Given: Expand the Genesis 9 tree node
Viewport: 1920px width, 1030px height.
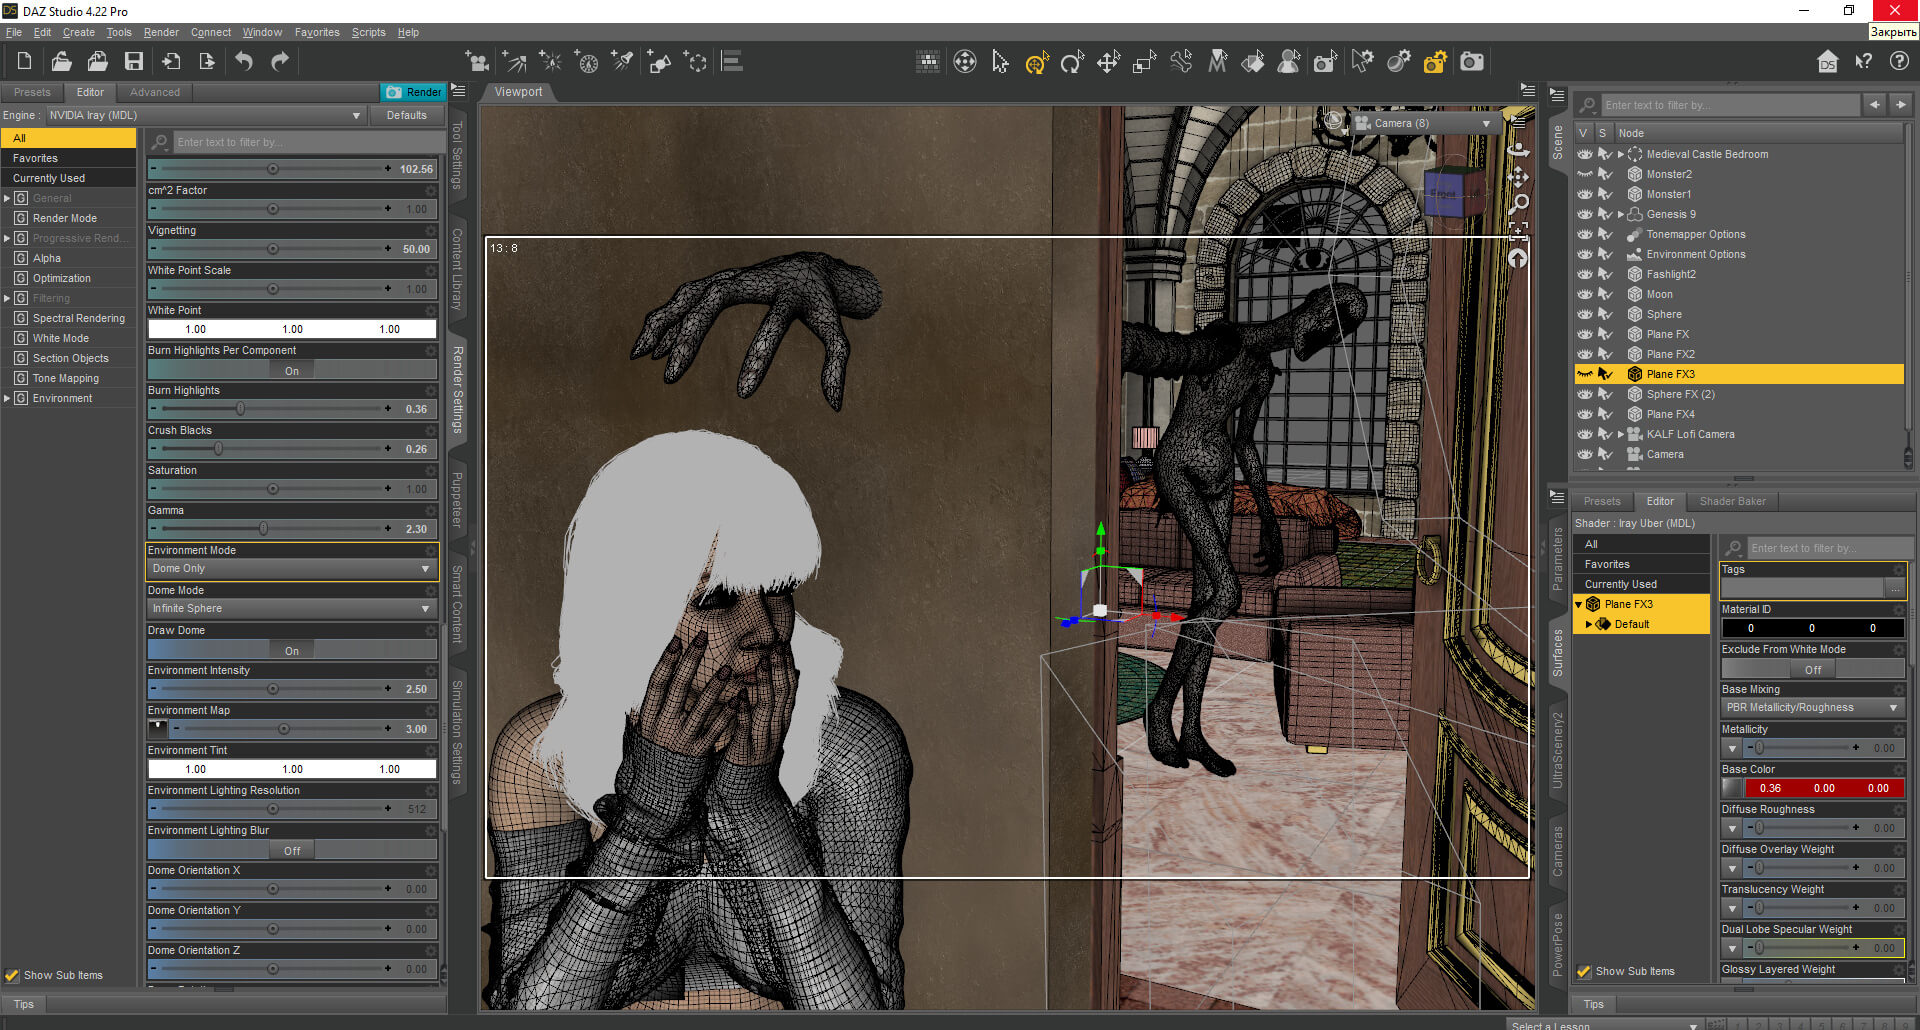Looking at the screenshot, I should [x=1621, y=214].
